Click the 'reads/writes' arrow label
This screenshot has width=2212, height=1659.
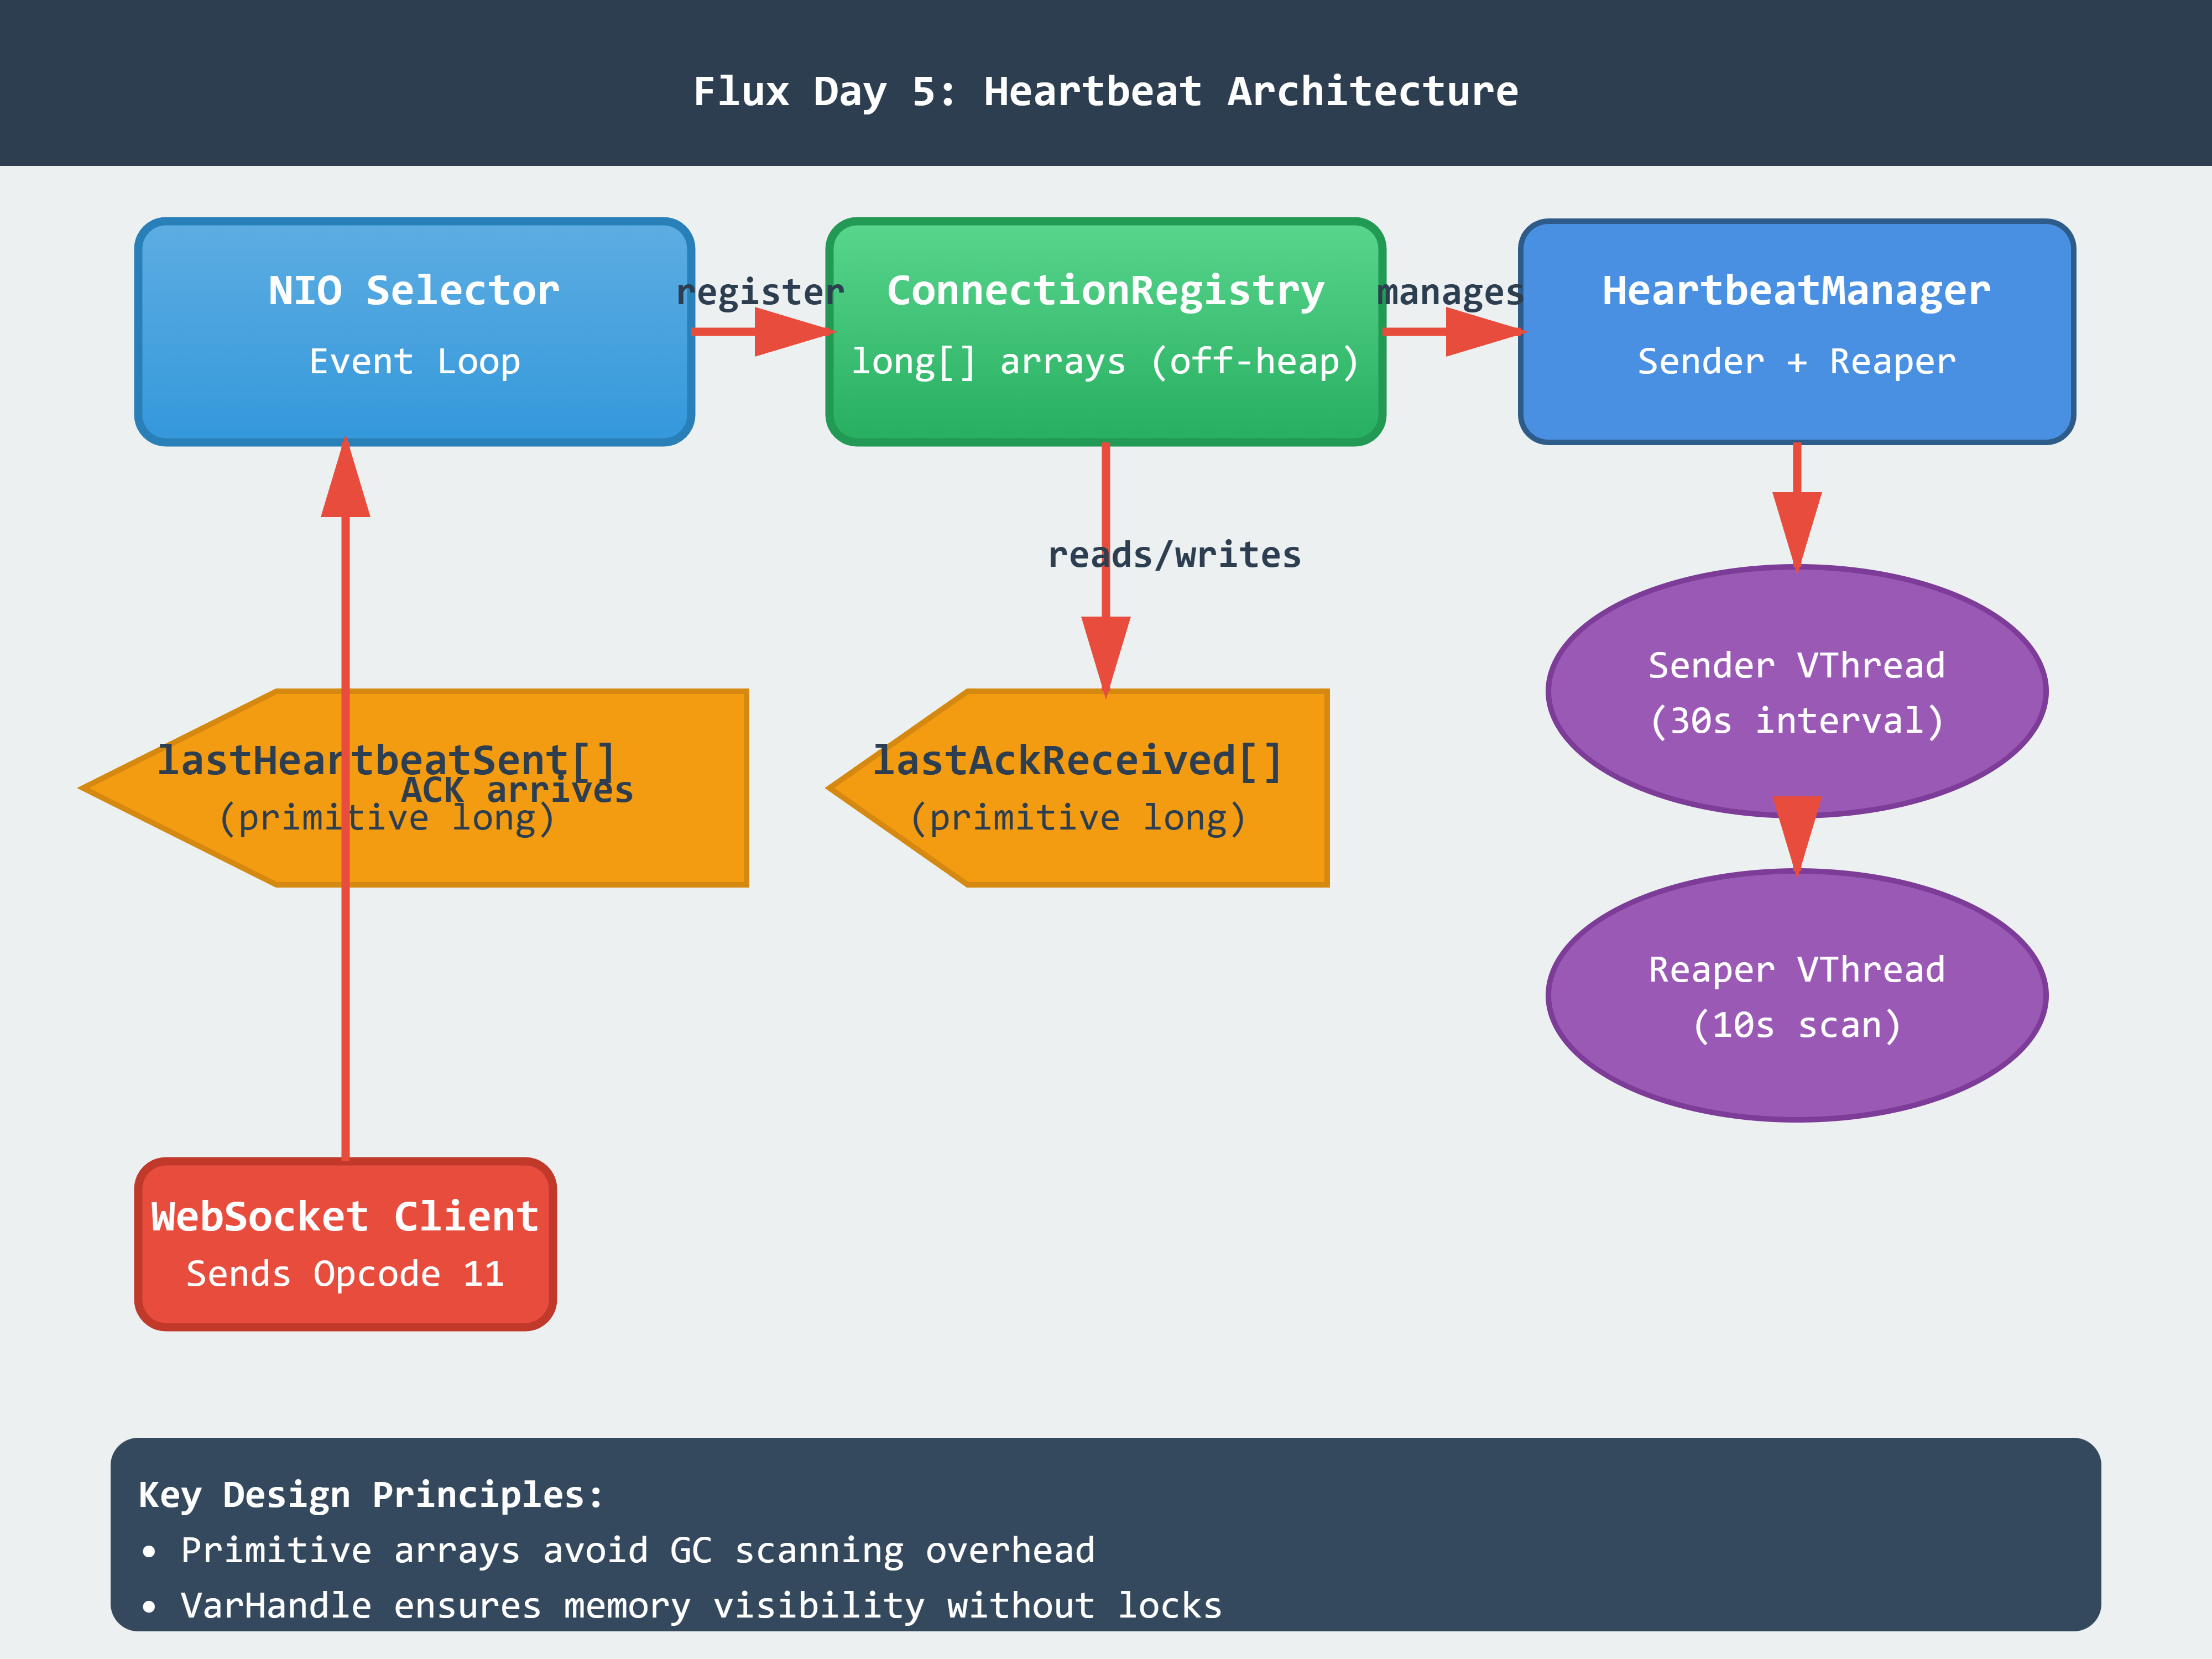[1174, 555]
